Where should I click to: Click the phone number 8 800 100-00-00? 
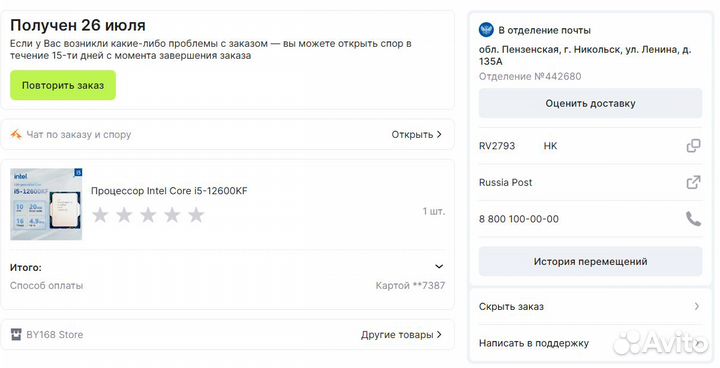pyautogui.click(x=519, y=219)
